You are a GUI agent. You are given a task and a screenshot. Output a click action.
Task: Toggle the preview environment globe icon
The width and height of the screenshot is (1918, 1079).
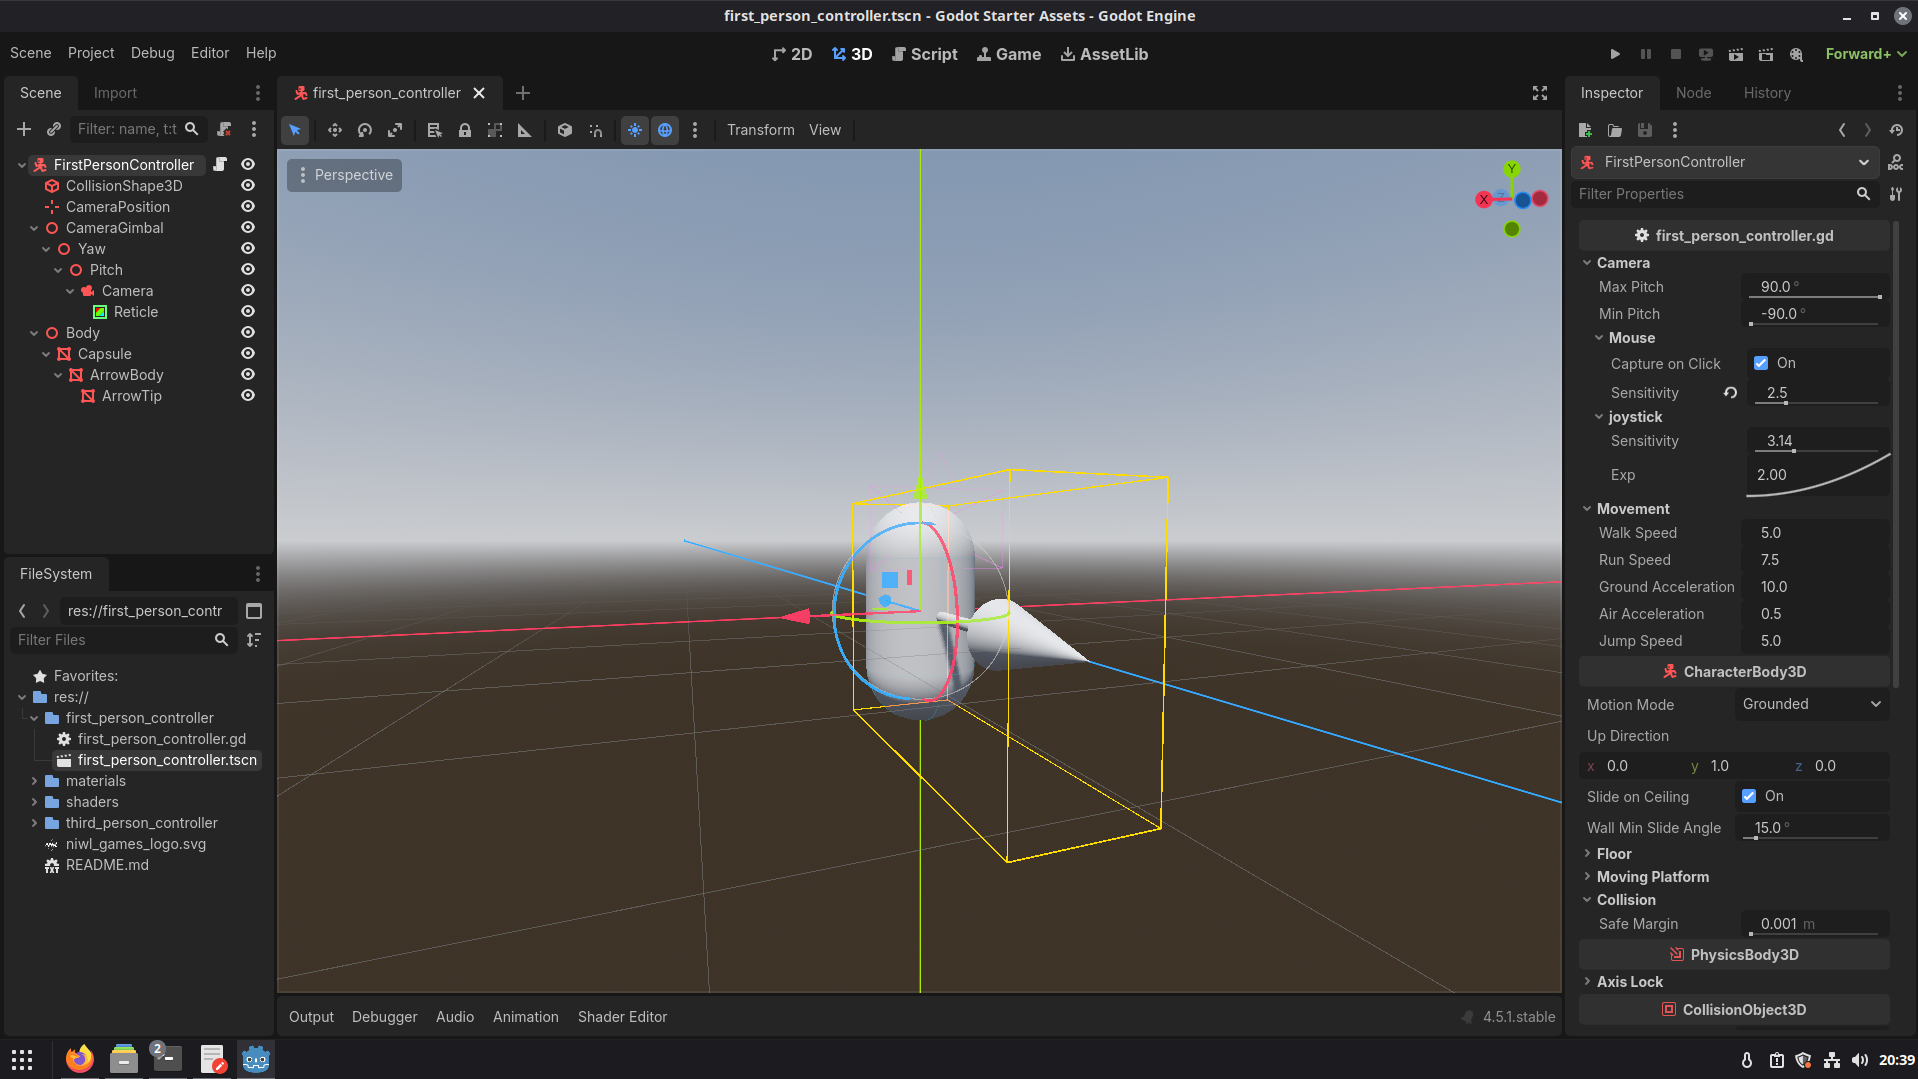click(x=665, y=130)
